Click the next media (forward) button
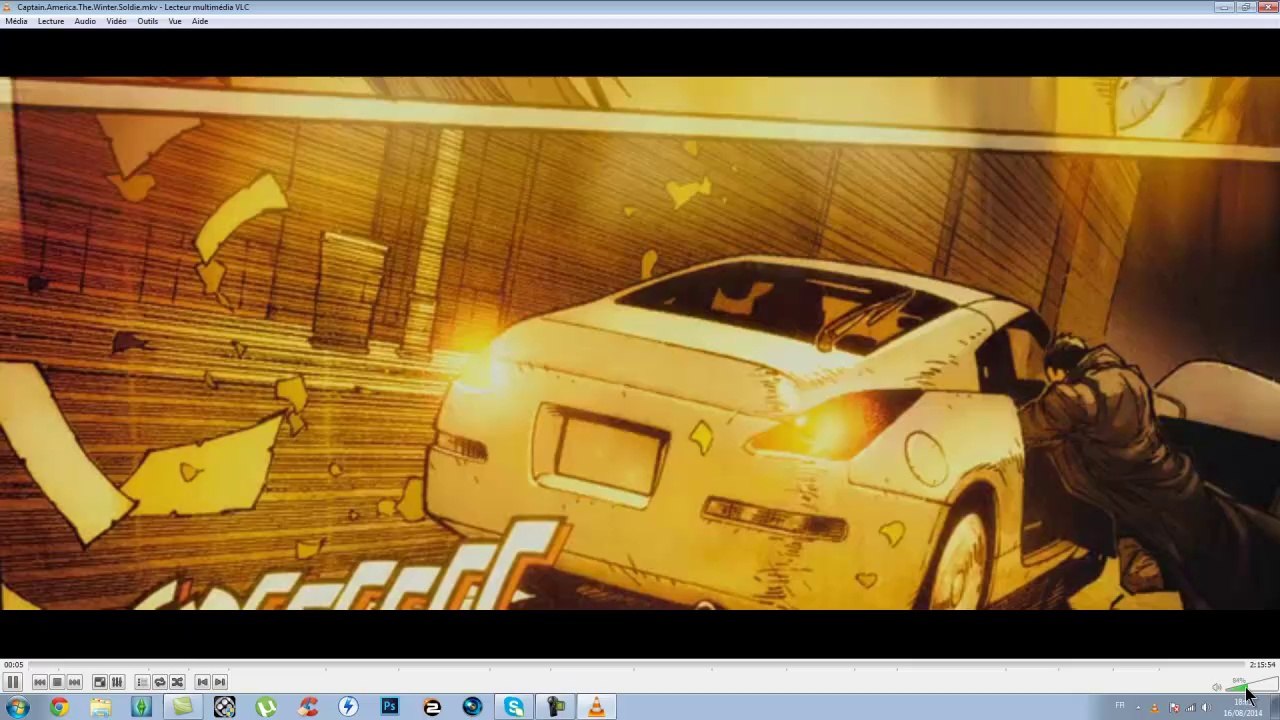 (74, 682)
